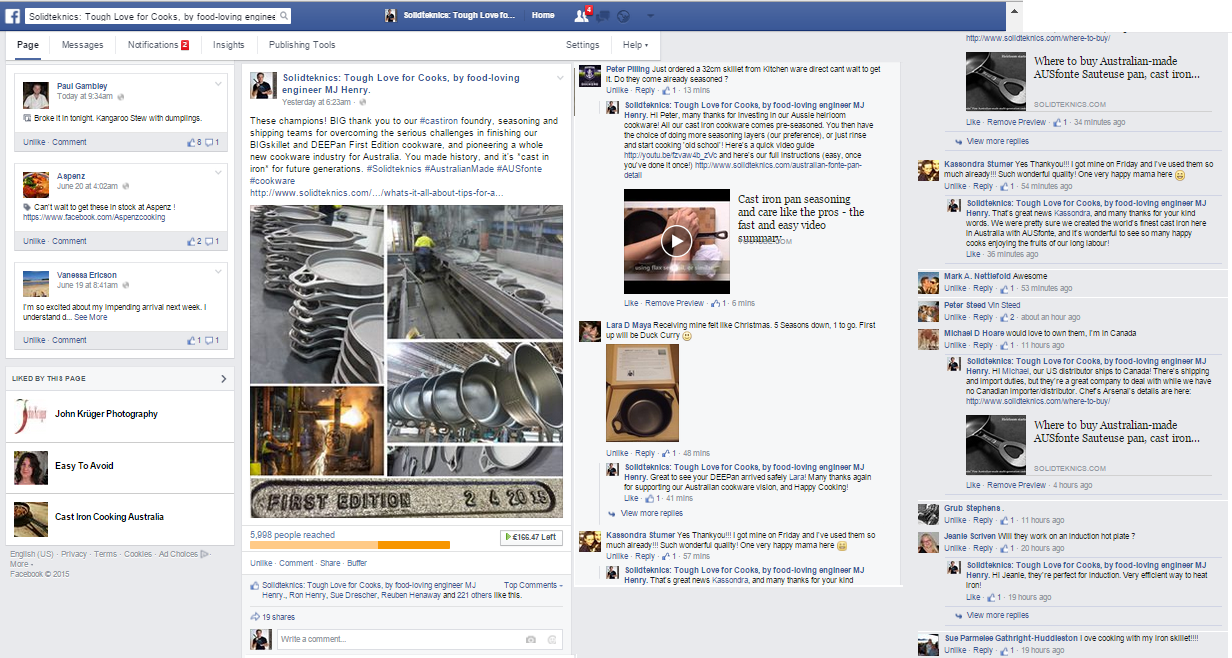Viewport: 1232px width, 658px height.
Task: Click the €166.47 Left boost button
Action: (531, 538)
